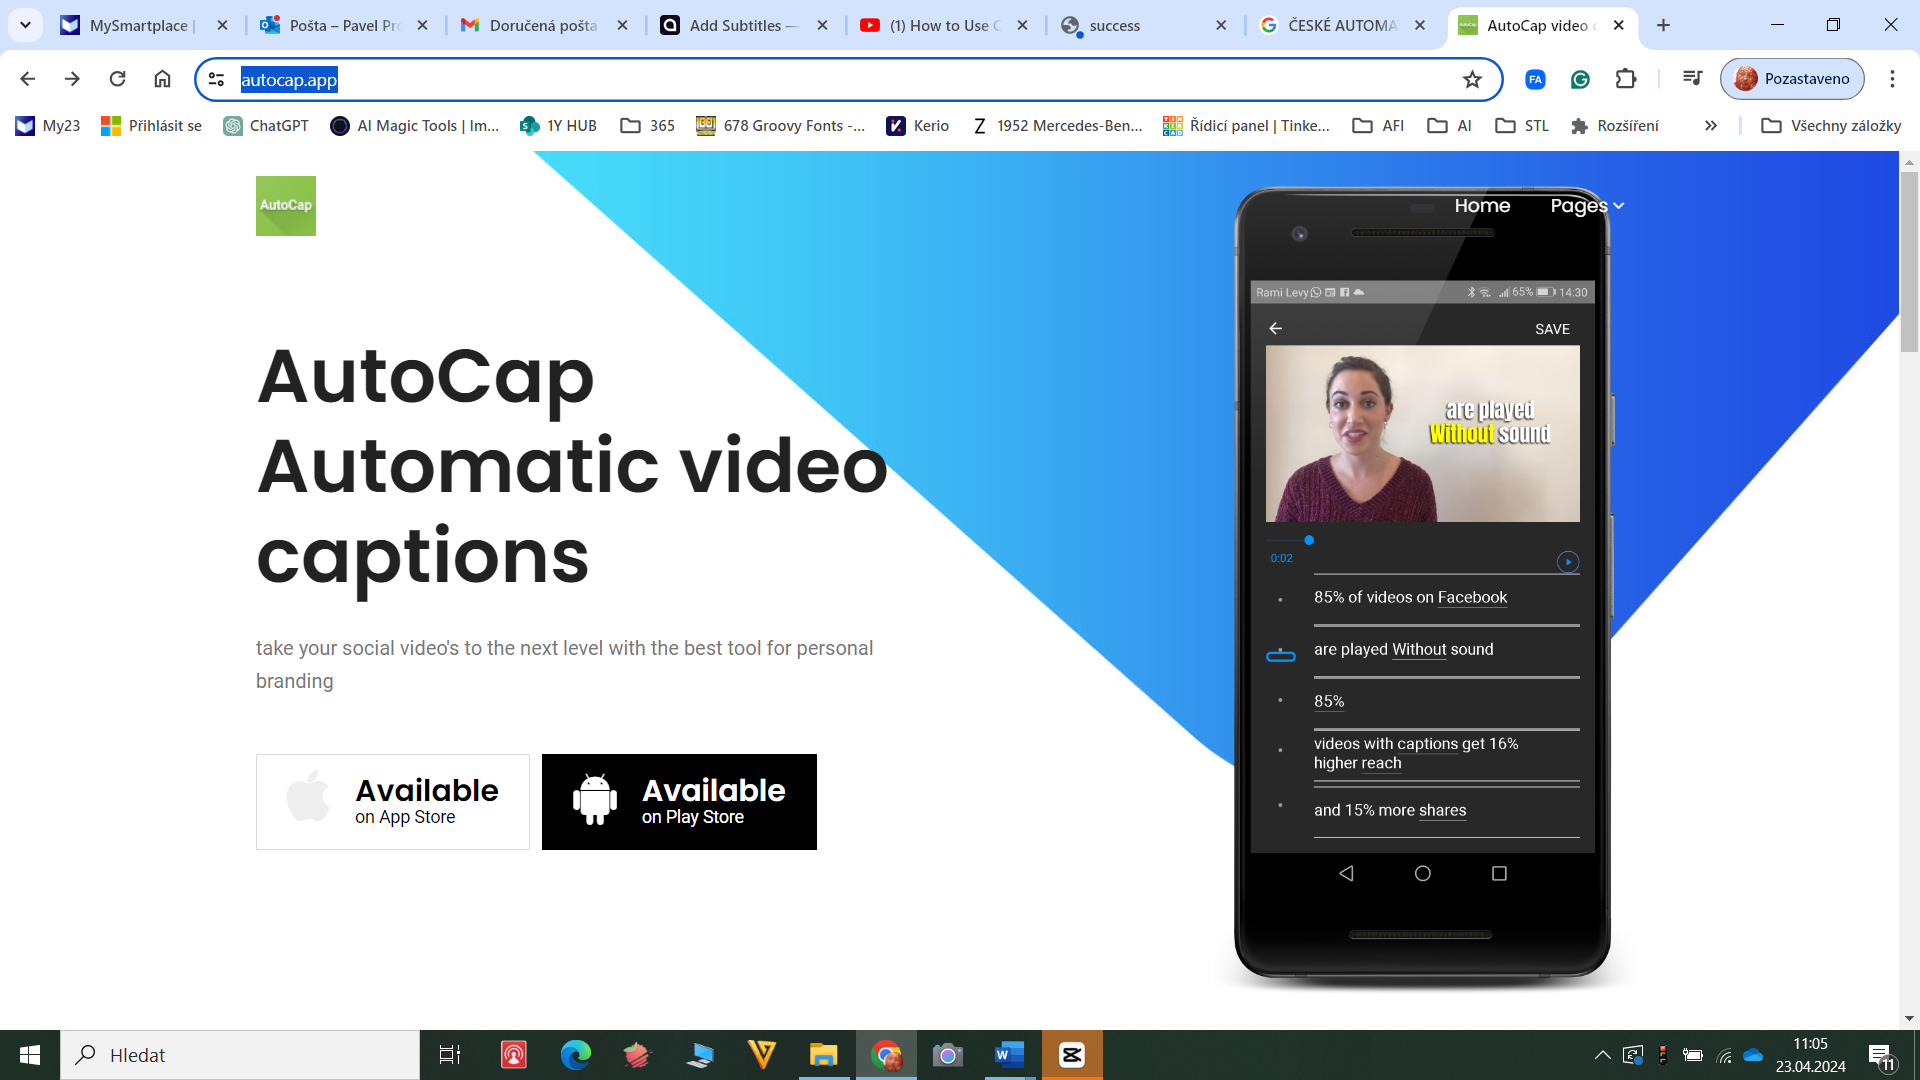Open the Pozastaveno profile button
The height and width of the screenshot is (1080, 1920).
[x=1792, y=79]
